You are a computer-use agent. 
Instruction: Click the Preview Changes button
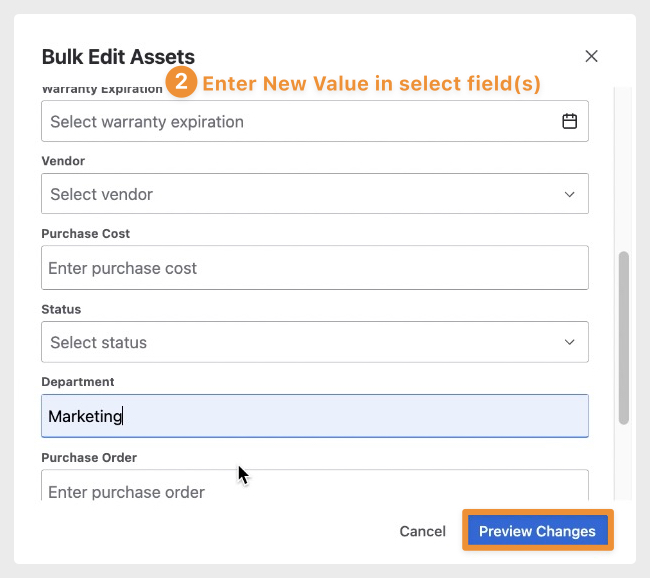[x=537, y=531]
